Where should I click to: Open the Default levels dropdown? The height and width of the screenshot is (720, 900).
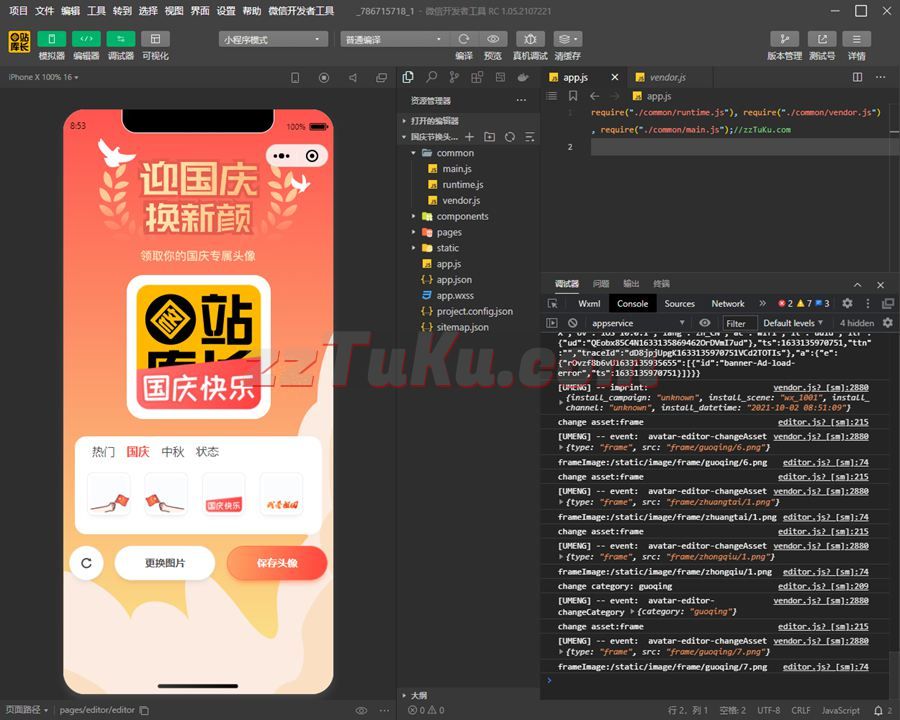(x=793, y=323)
